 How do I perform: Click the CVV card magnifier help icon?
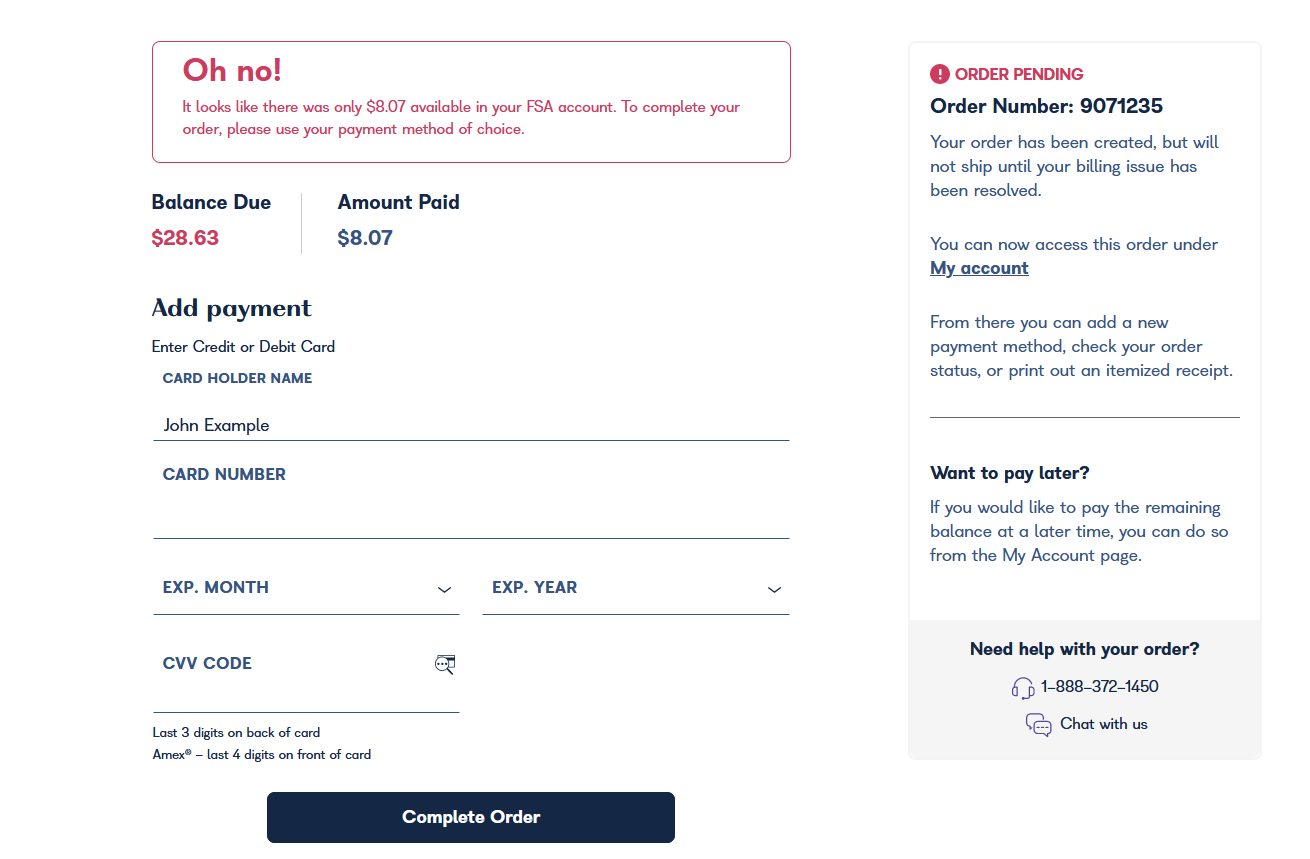[445, 664]
